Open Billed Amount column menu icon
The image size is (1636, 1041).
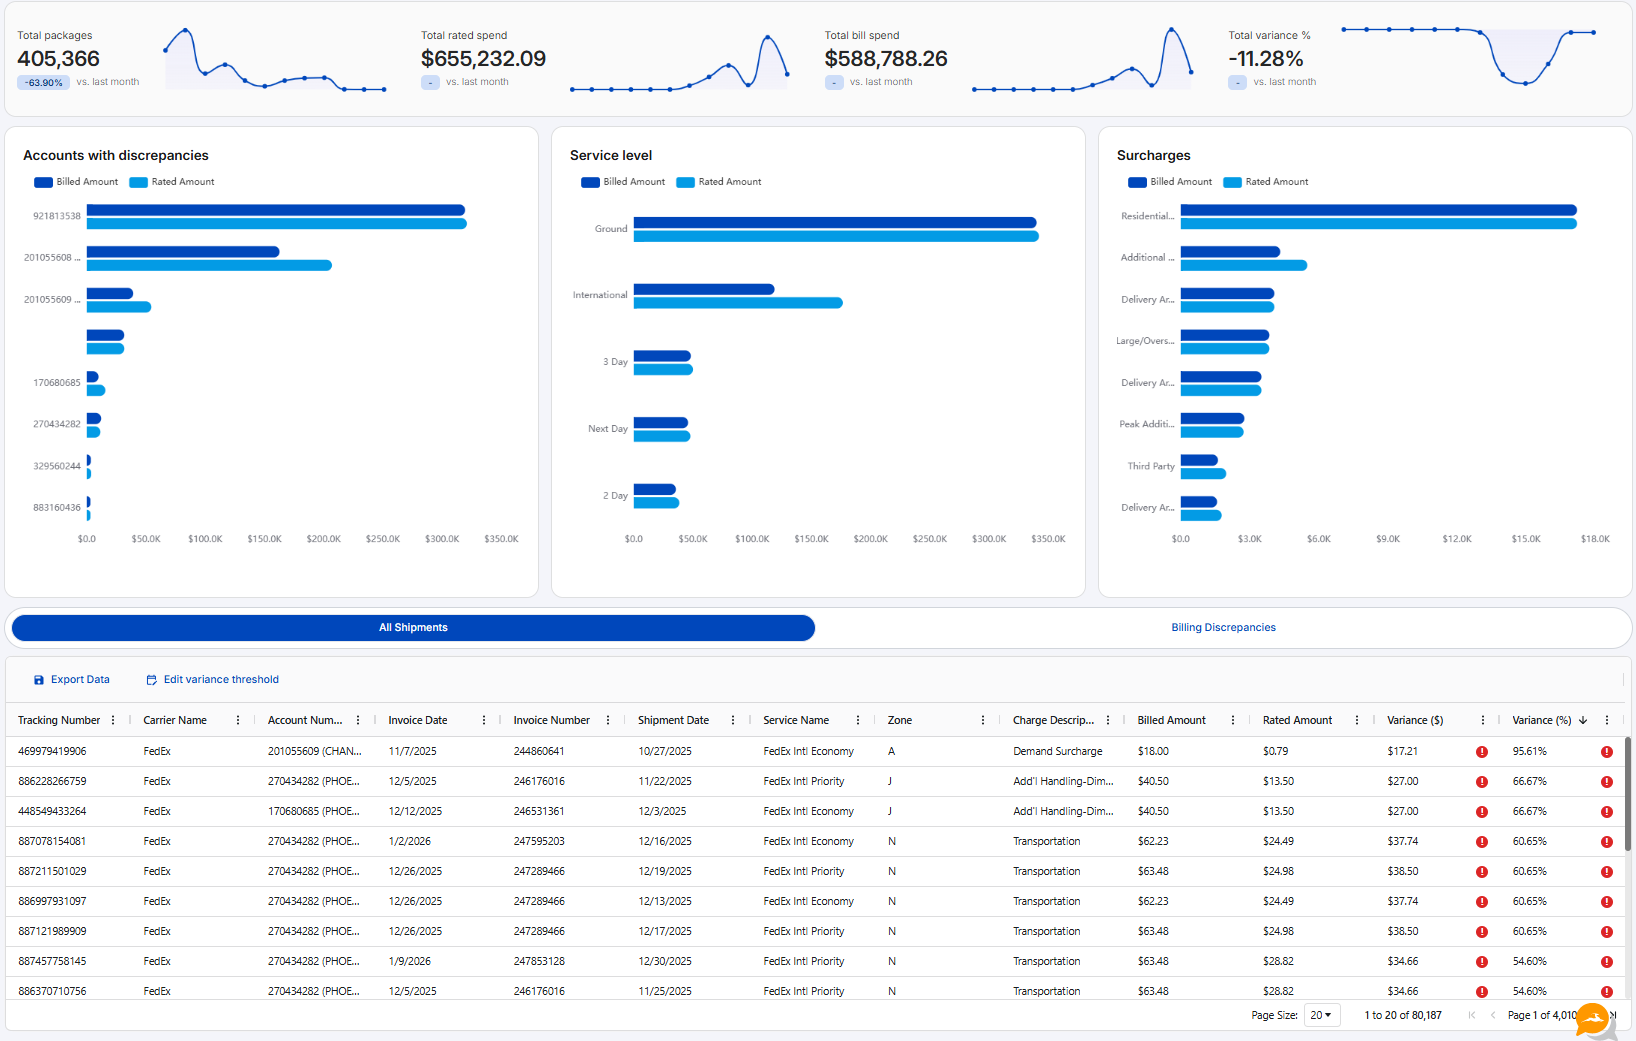[x=1233, y=720]
